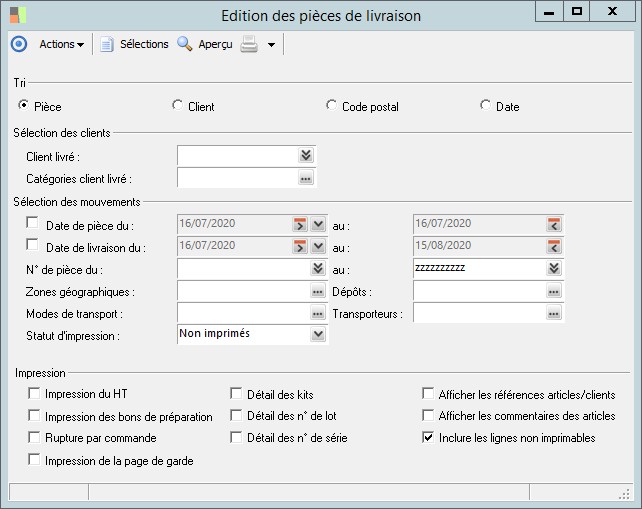Enable the Impression du HT checkbox
The image size is (642, 509).
tap(35, 394)
